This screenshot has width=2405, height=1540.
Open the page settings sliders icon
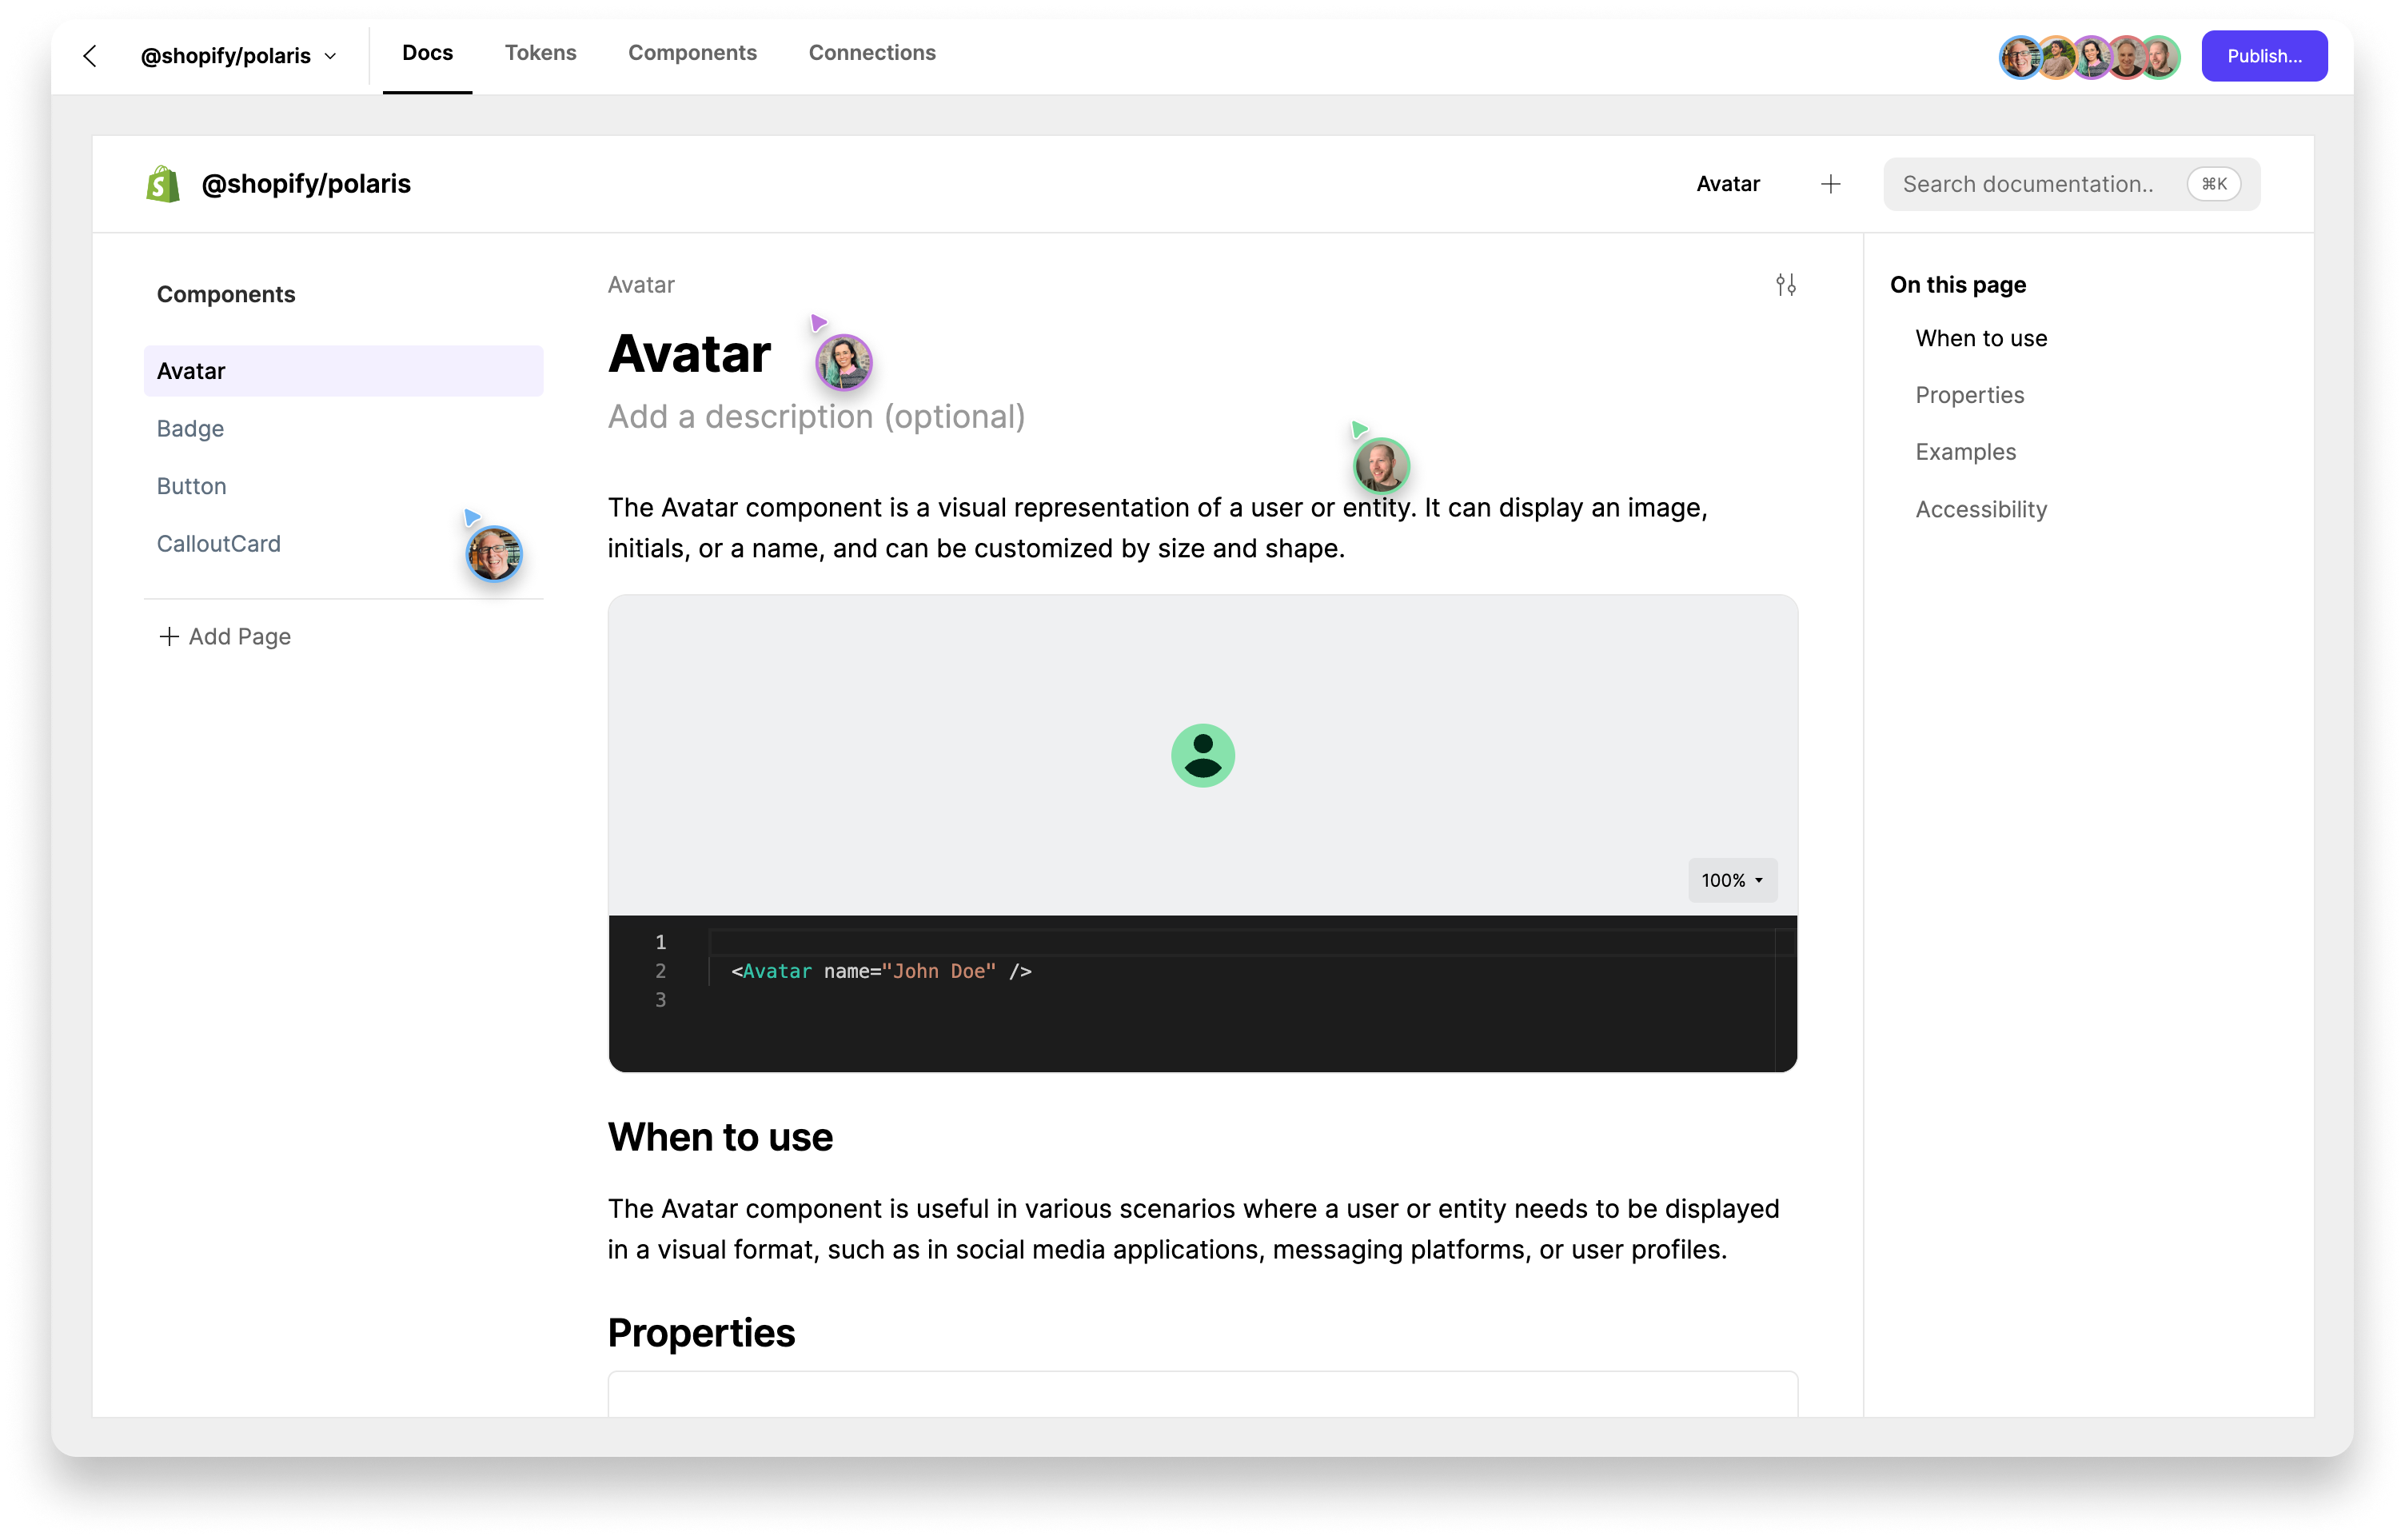1785,285
